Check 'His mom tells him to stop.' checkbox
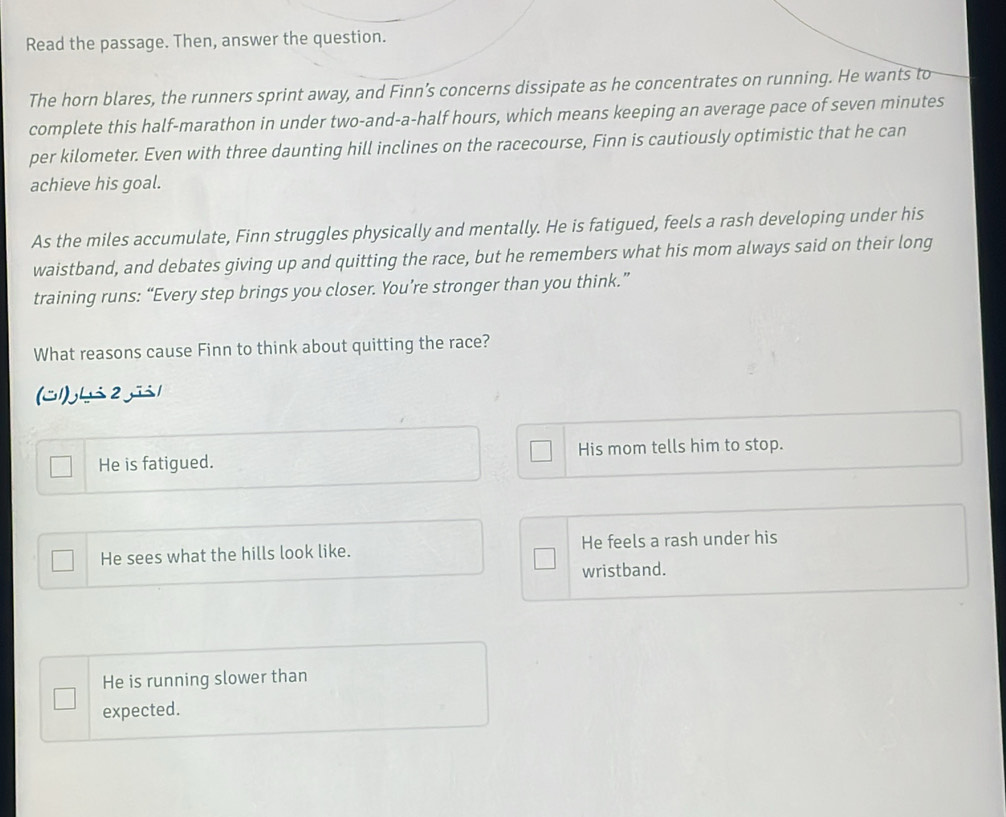Image resolution: width=1006 pixels, height=817 pixels. (541, 451)
